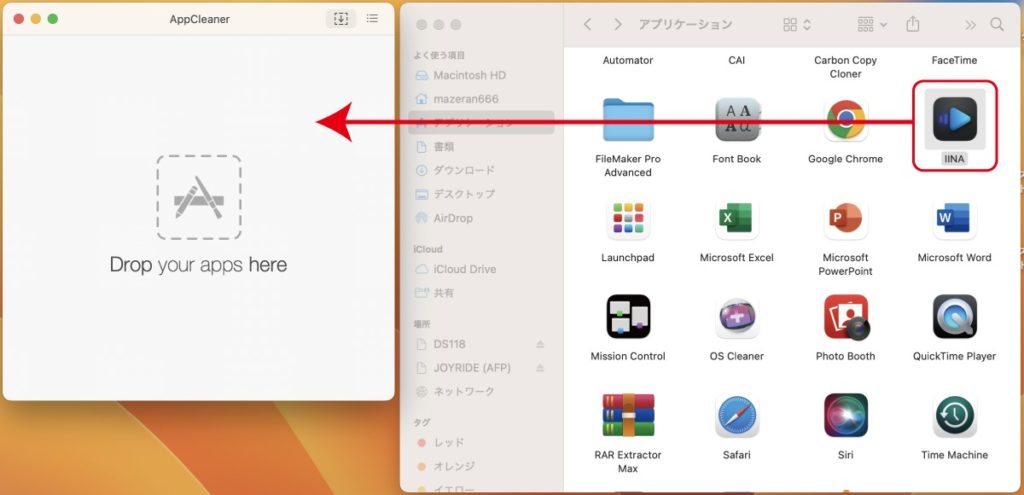
Task: Select the Safari app icon
Action: [x=737, y=415]
